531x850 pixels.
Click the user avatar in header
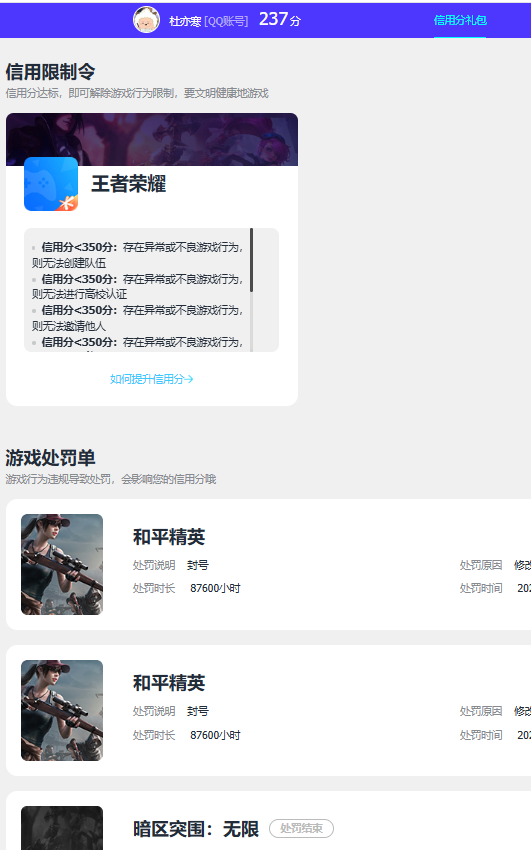tap(146, 20)
